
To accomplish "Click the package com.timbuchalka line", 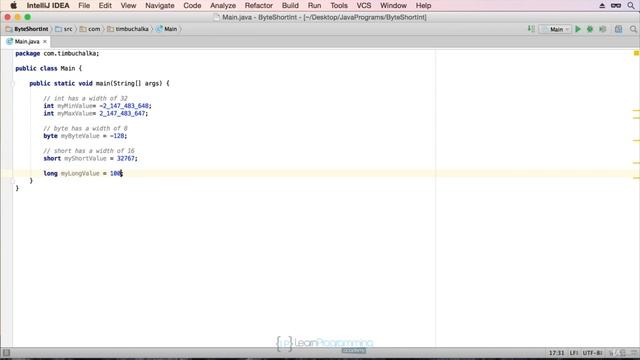I will [x=57, y=53].
